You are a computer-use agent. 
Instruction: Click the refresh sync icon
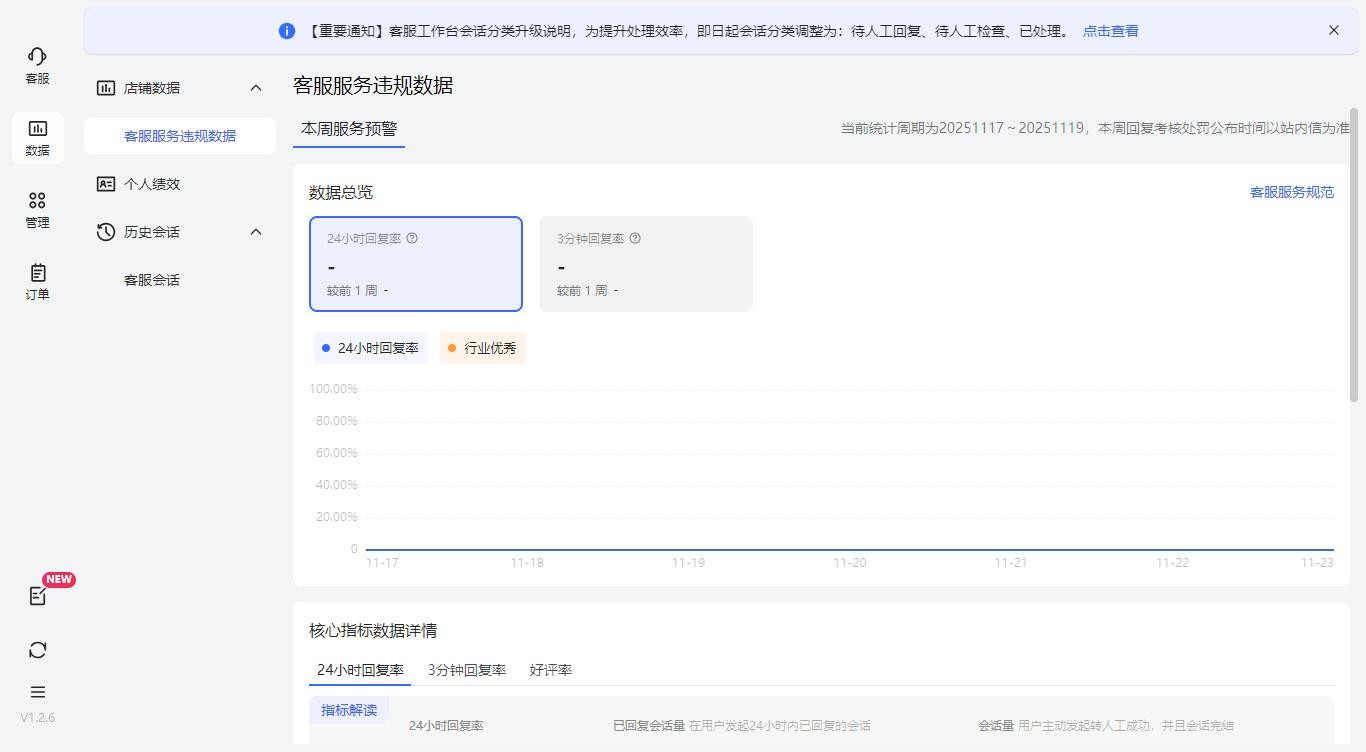point(37,650)
